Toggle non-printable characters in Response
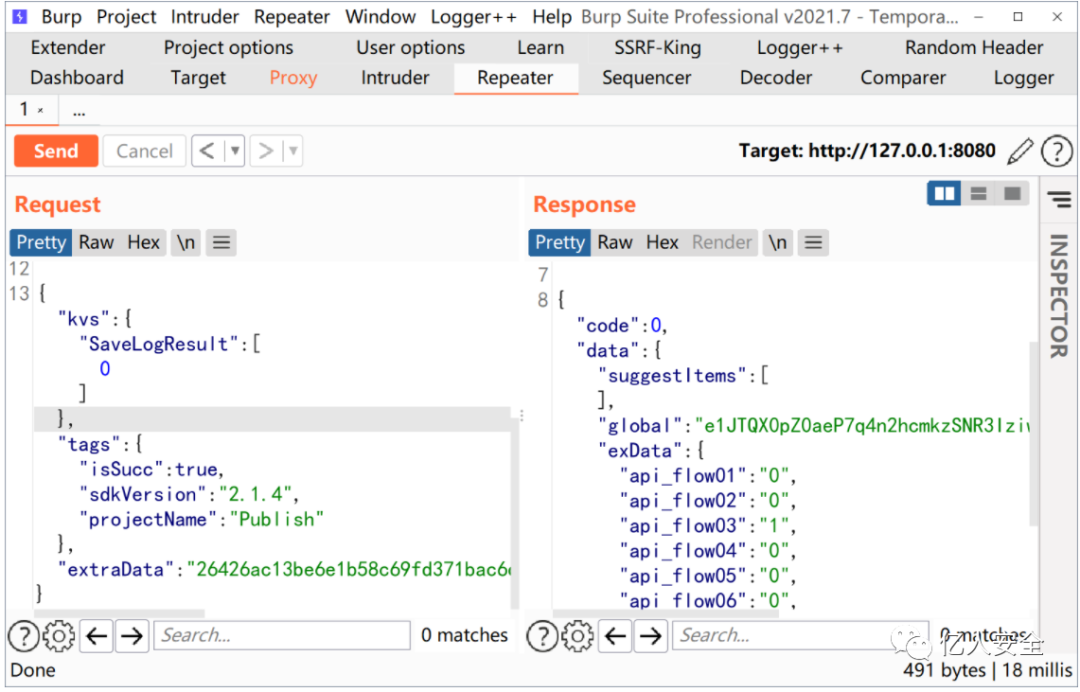The width and height of the screenshot is (1080, 692). tap(778, 242)
